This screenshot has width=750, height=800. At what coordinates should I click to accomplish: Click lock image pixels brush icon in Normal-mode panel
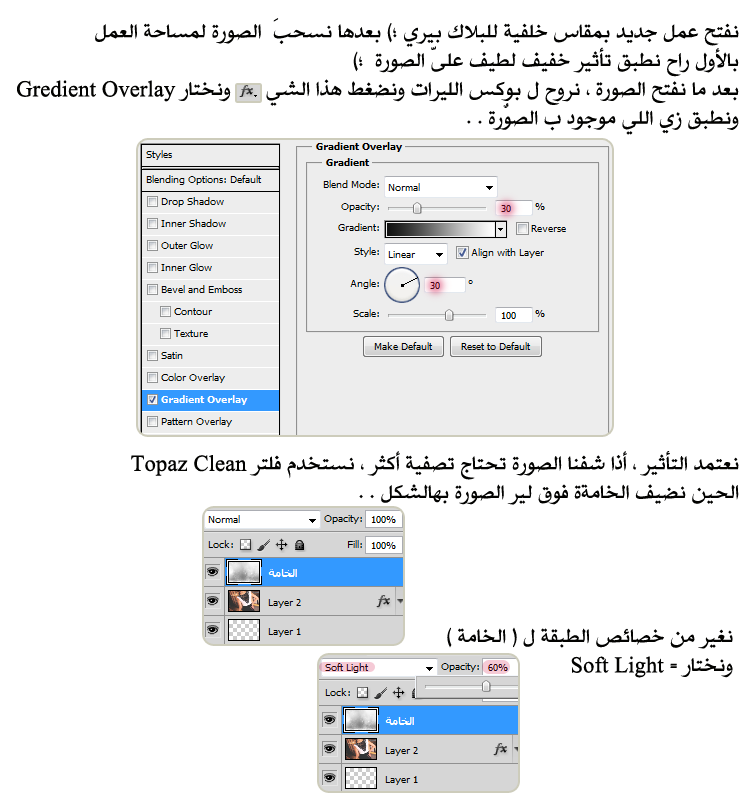264,545
